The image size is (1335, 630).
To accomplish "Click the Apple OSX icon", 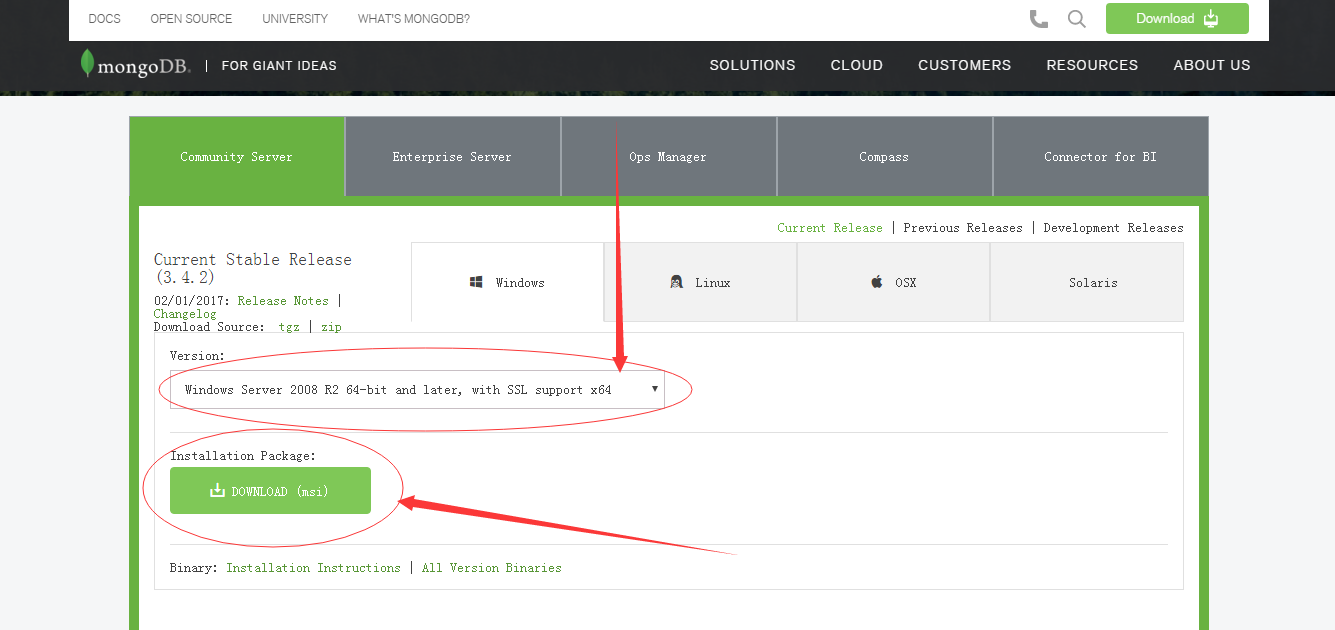I will 877,283.
